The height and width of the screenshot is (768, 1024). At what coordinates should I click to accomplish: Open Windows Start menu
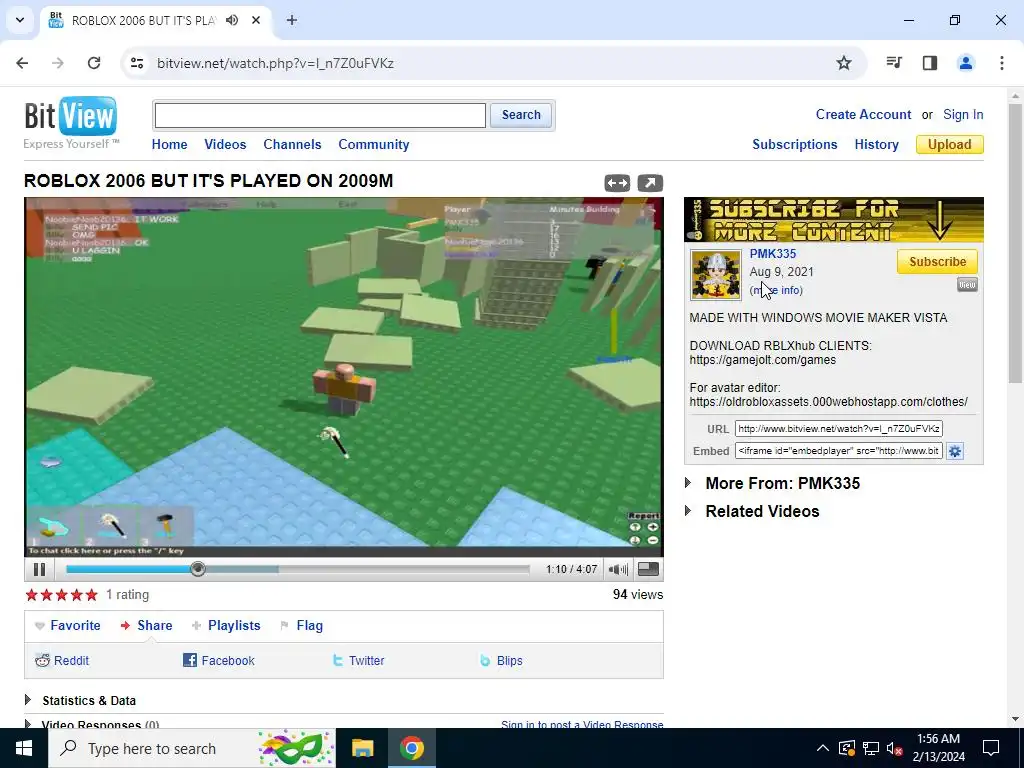pos(24,748)
